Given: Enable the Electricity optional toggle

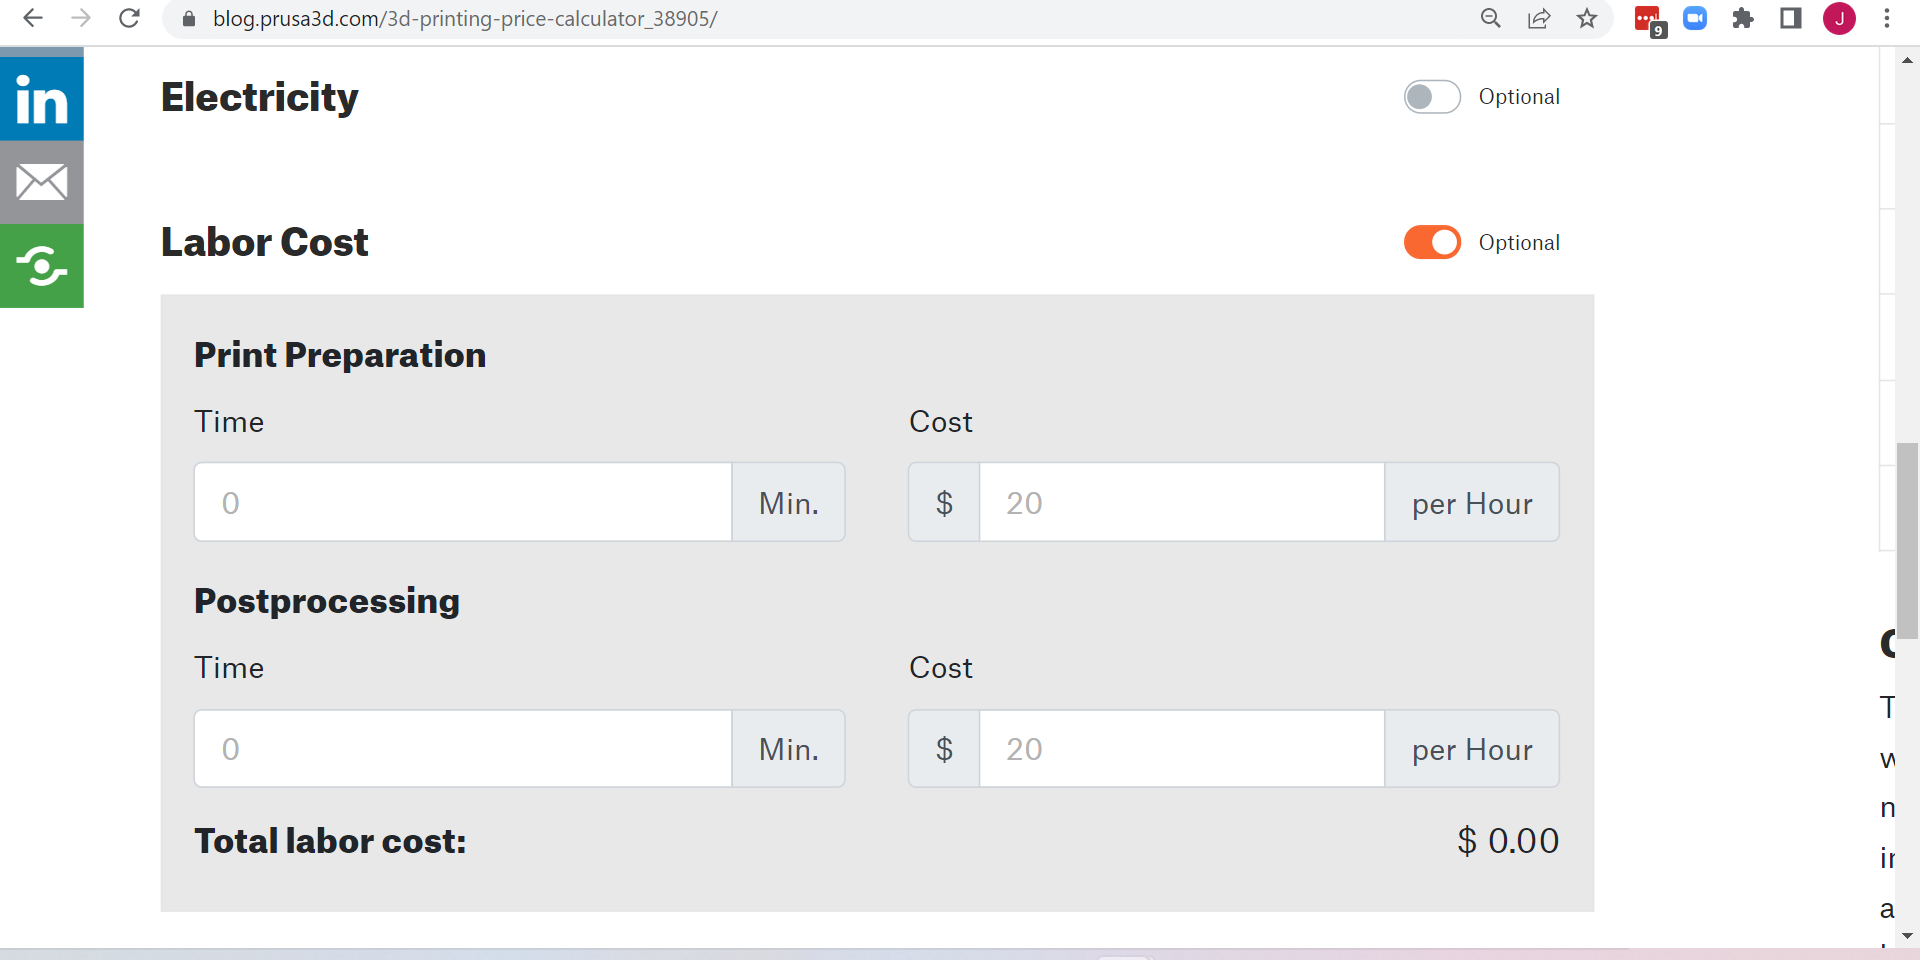Looking at the screenshot, I should tap(1432, 97).
